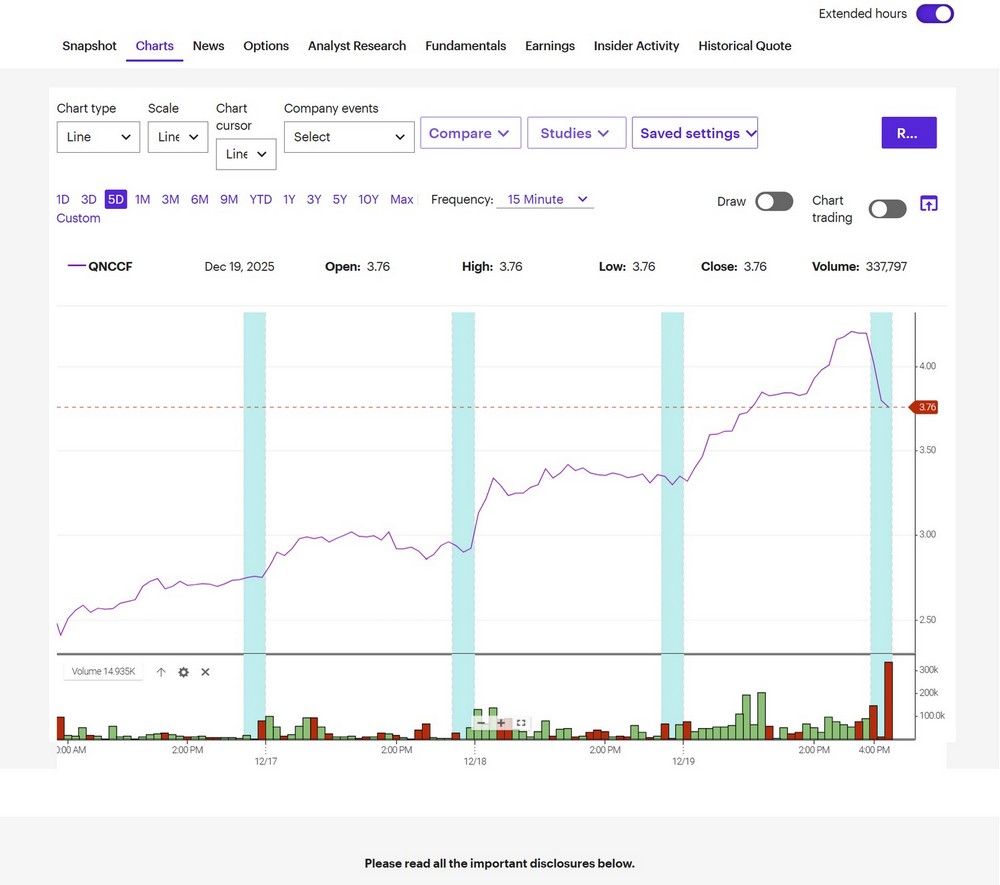
Task: Expand the Frequency 15 Minute dropdown
Action: 546,200
